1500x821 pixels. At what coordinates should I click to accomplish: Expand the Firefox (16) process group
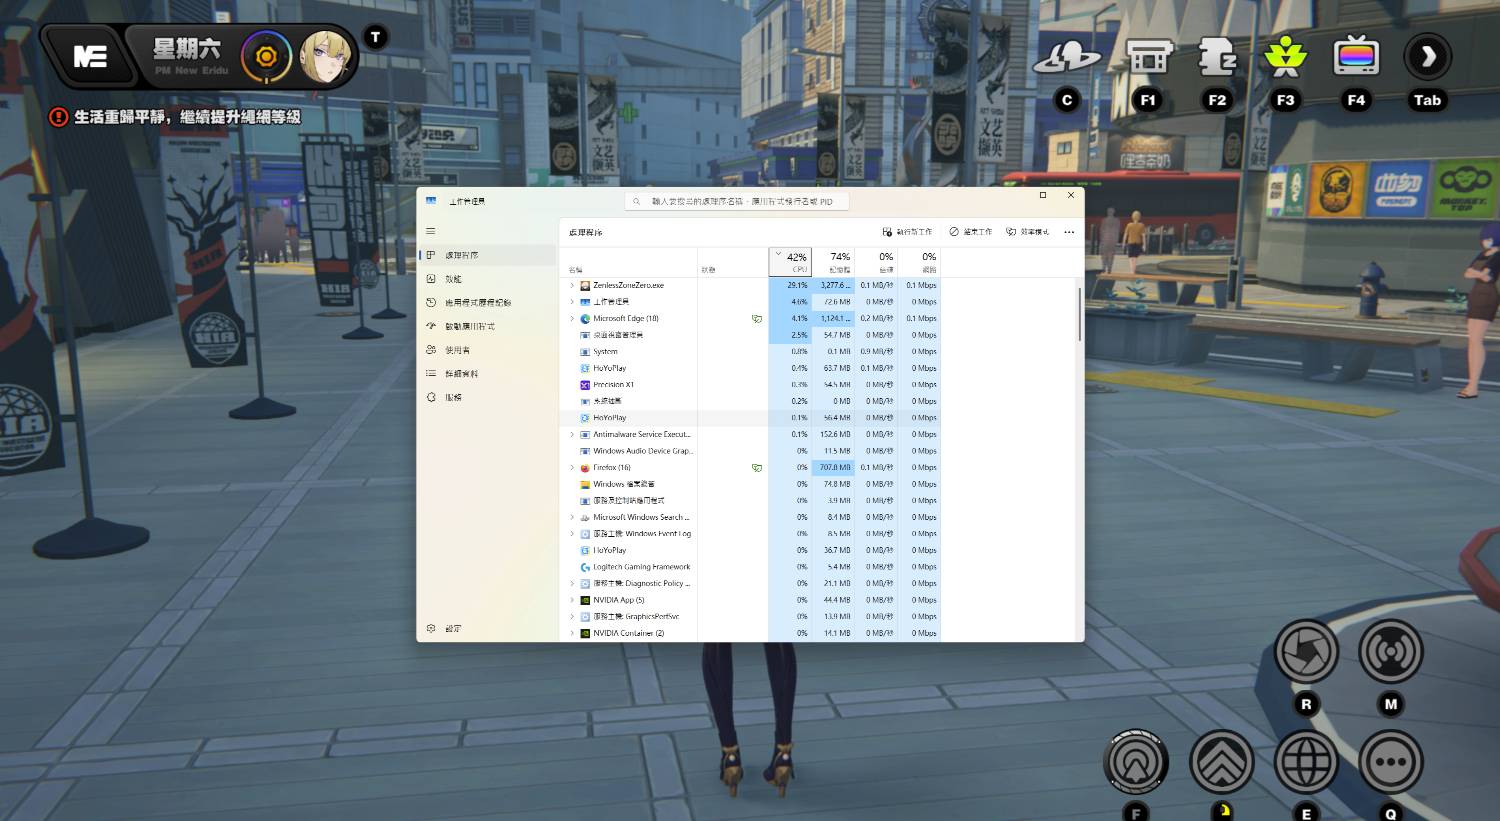click(x=572, y=467)
